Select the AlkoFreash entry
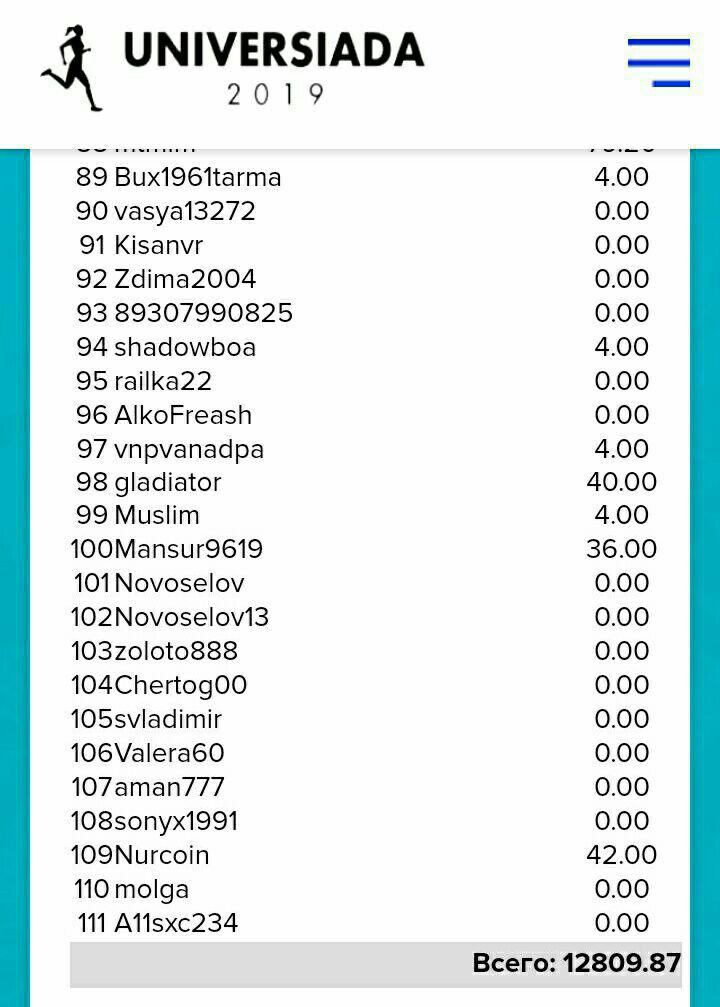The height and width of the screenshot is (1007, 720). tap(183, 416)
